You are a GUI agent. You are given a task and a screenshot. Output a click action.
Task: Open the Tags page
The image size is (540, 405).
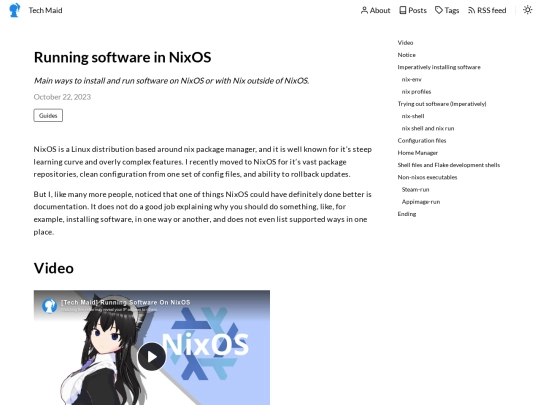[447, 10]
